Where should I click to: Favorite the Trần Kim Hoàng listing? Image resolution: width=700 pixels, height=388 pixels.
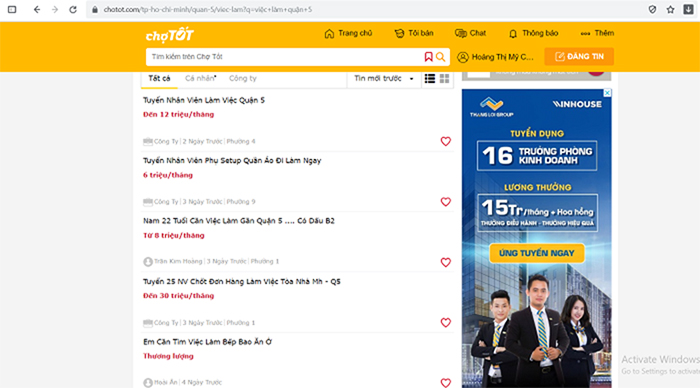point(446,263)
